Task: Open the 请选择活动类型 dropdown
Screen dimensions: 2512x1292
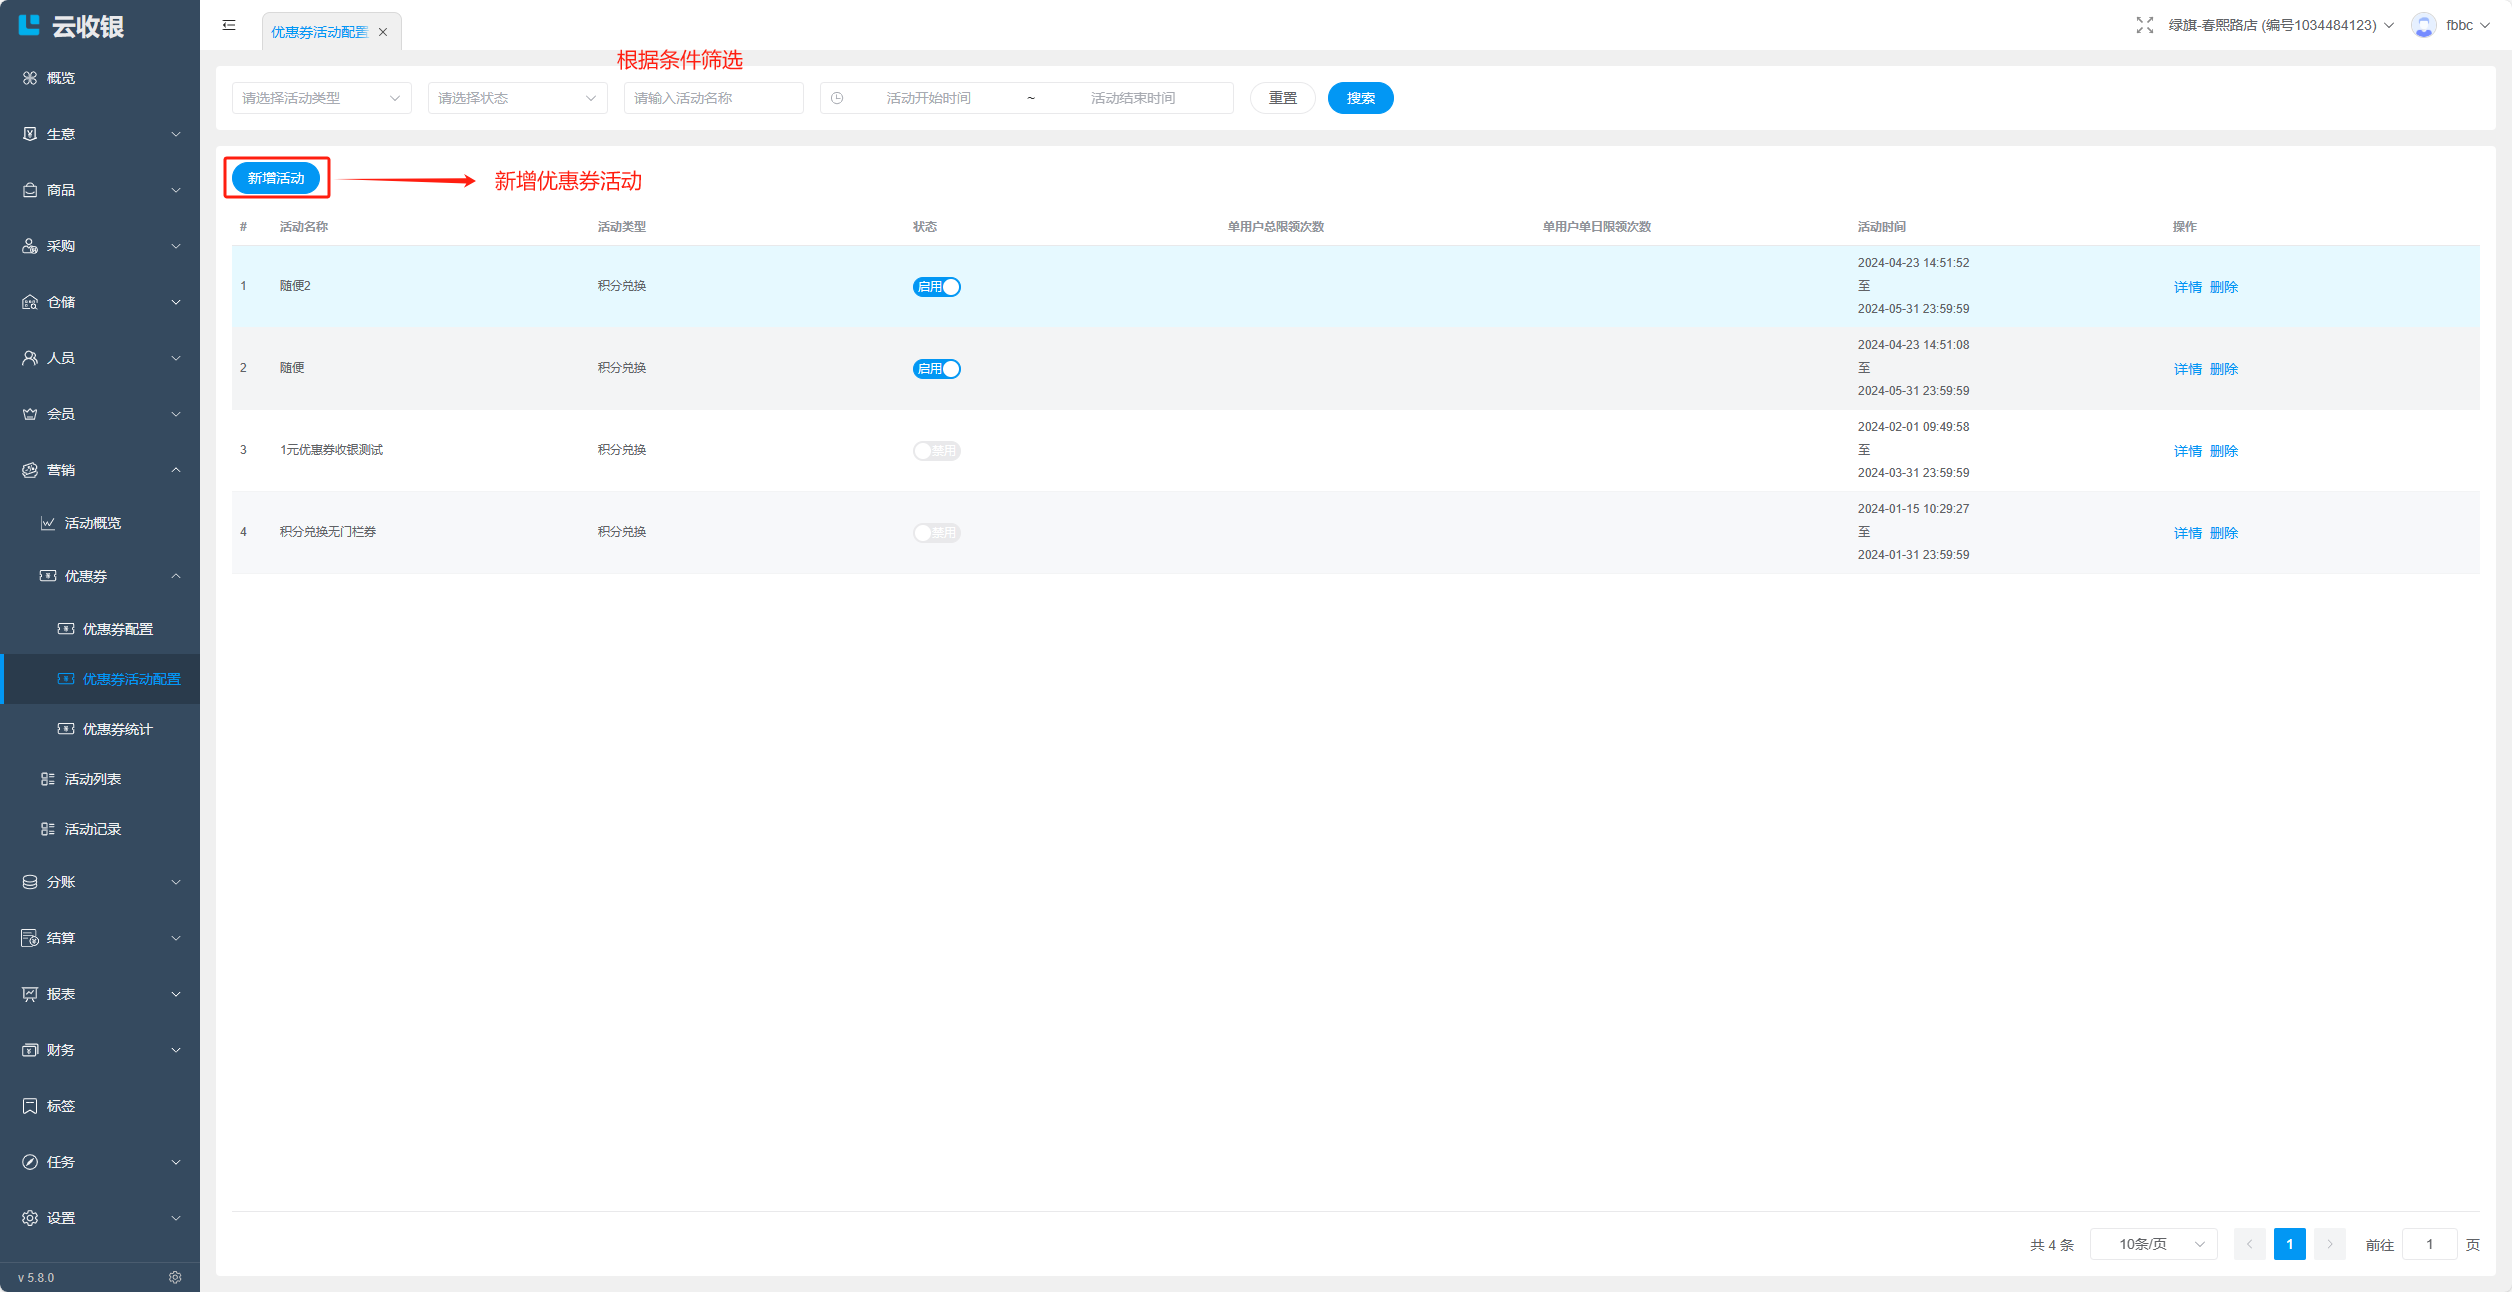Action: (321, 98)
